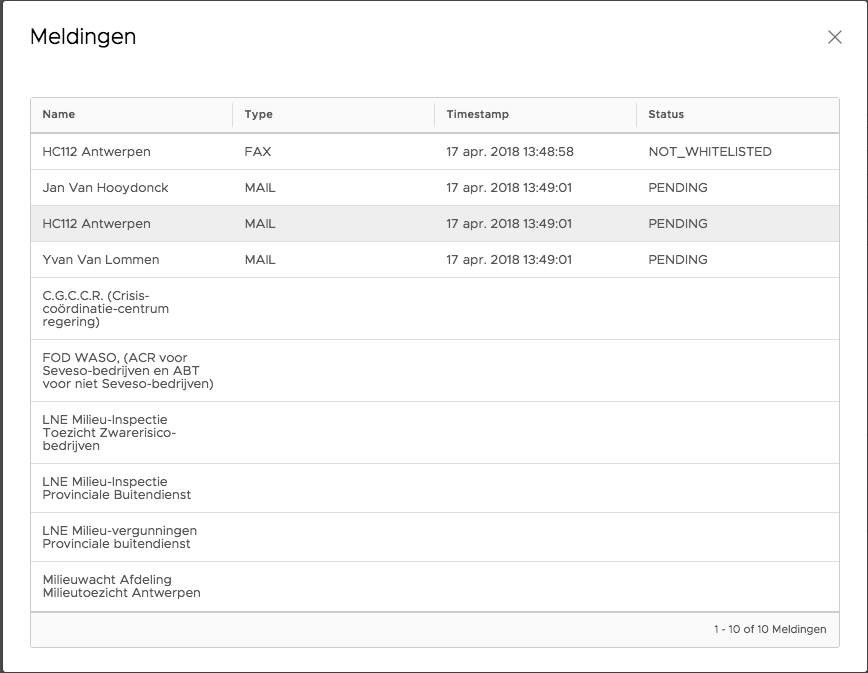868x673 pixels.
Task: Sort the table by the Timestamp column
Action: [478, 114]
